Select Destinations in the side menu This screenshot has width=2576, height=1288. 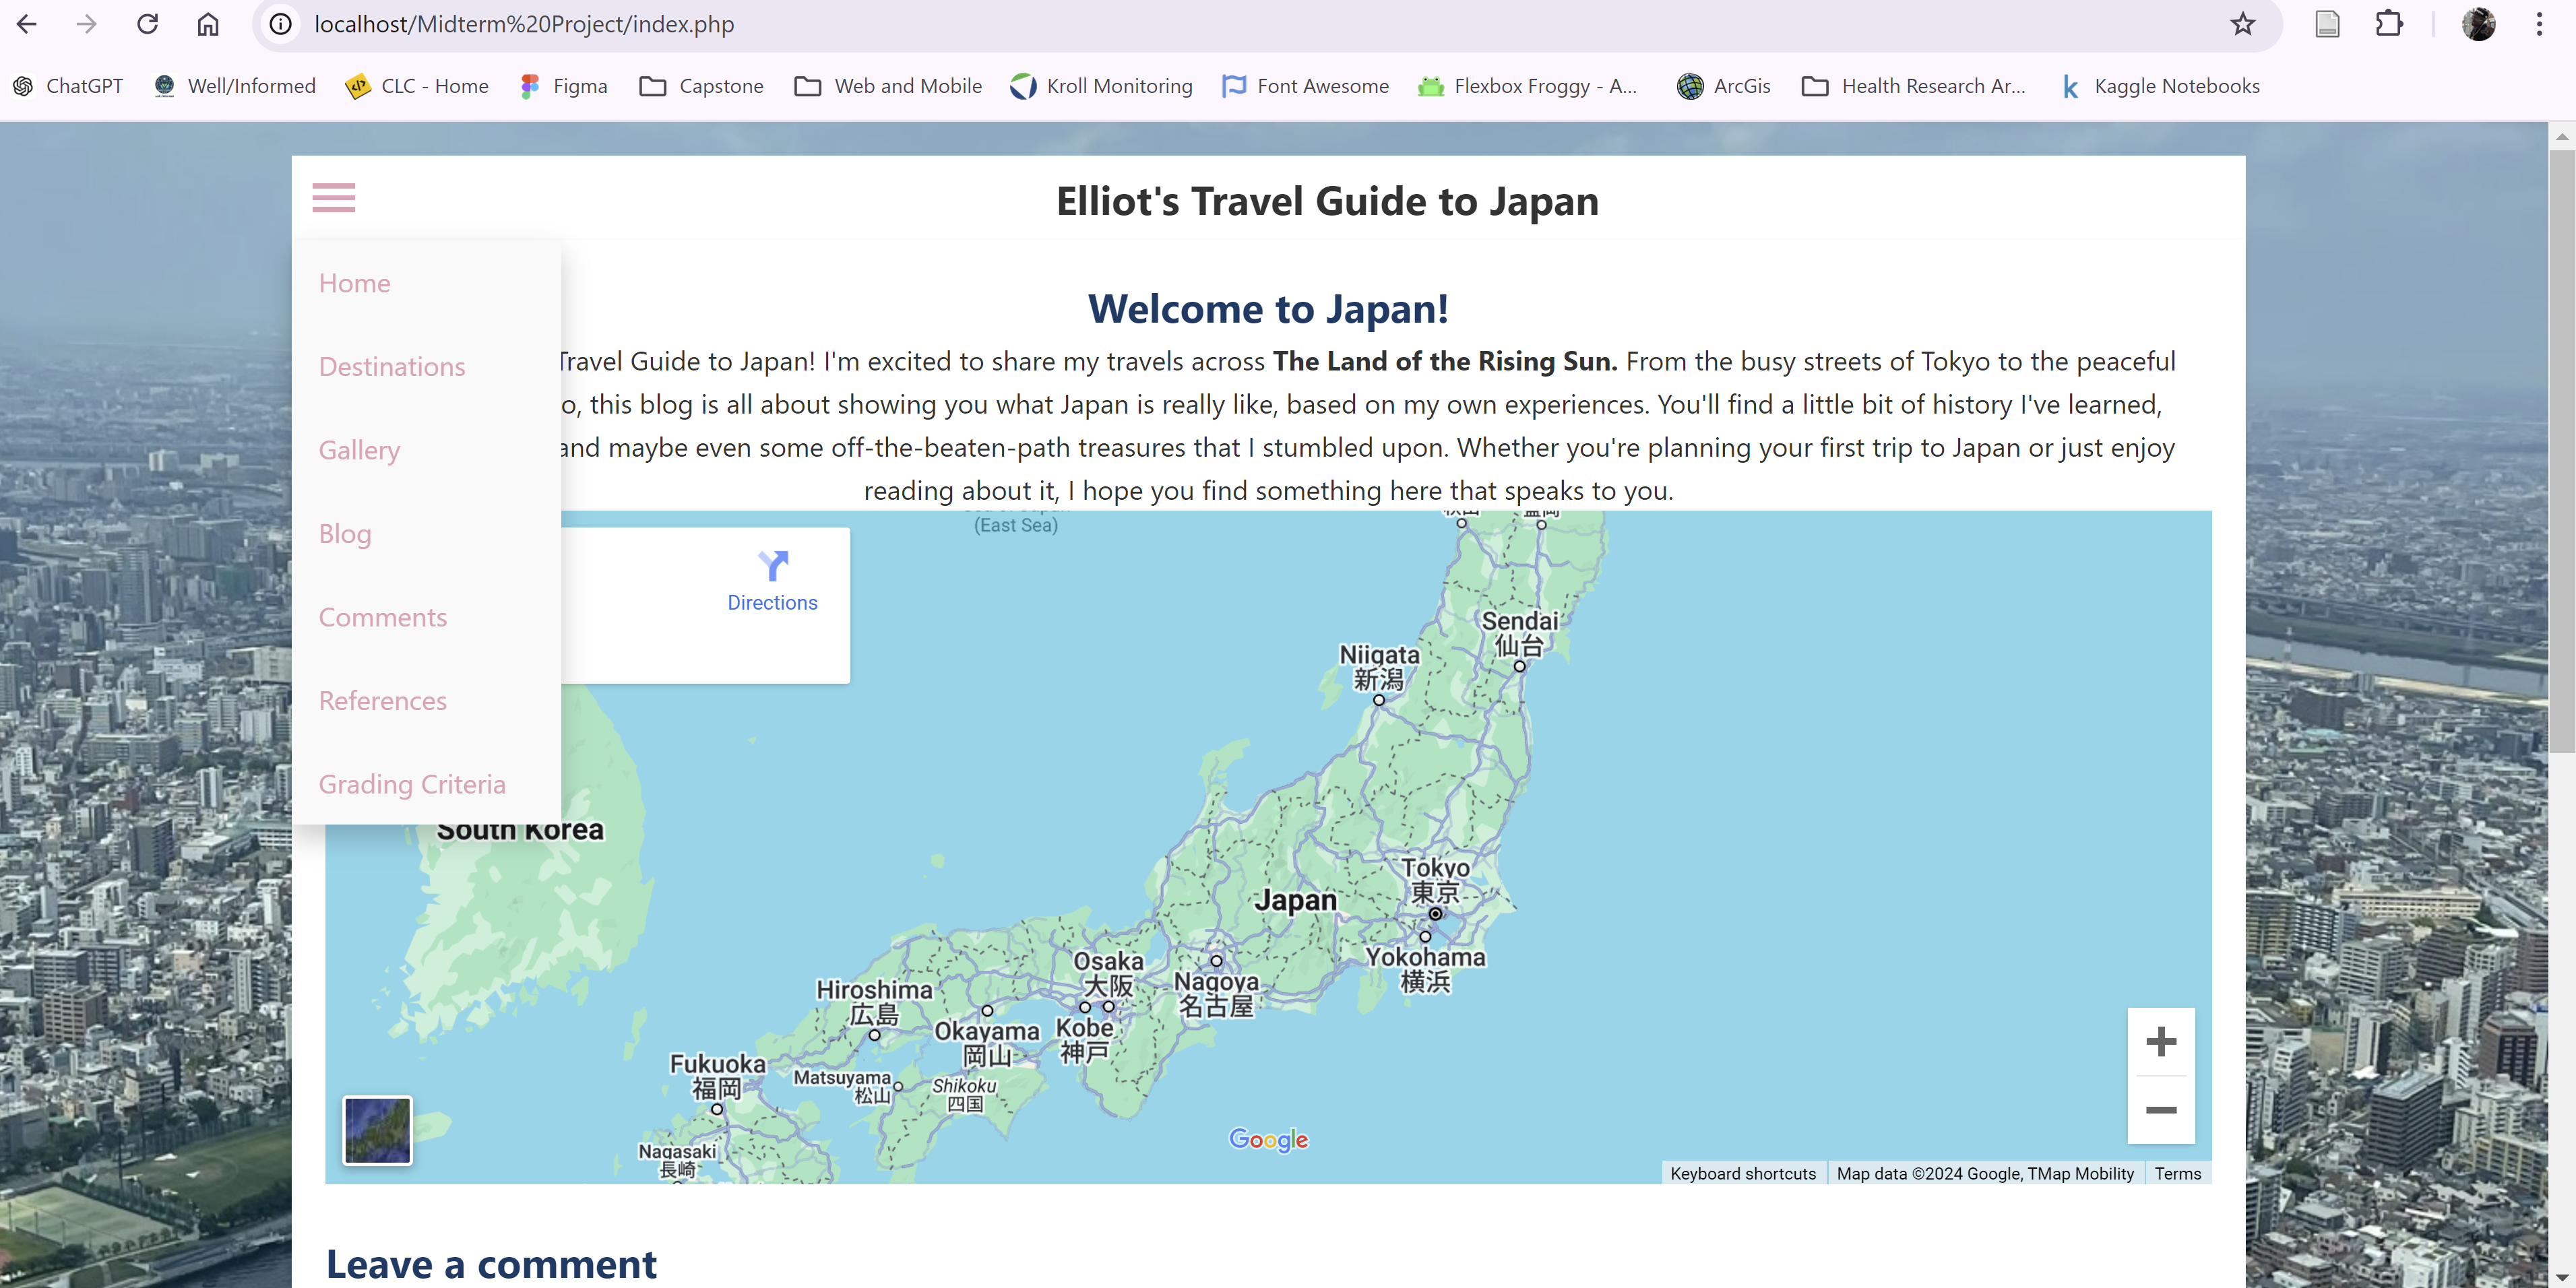pos(392,367)
